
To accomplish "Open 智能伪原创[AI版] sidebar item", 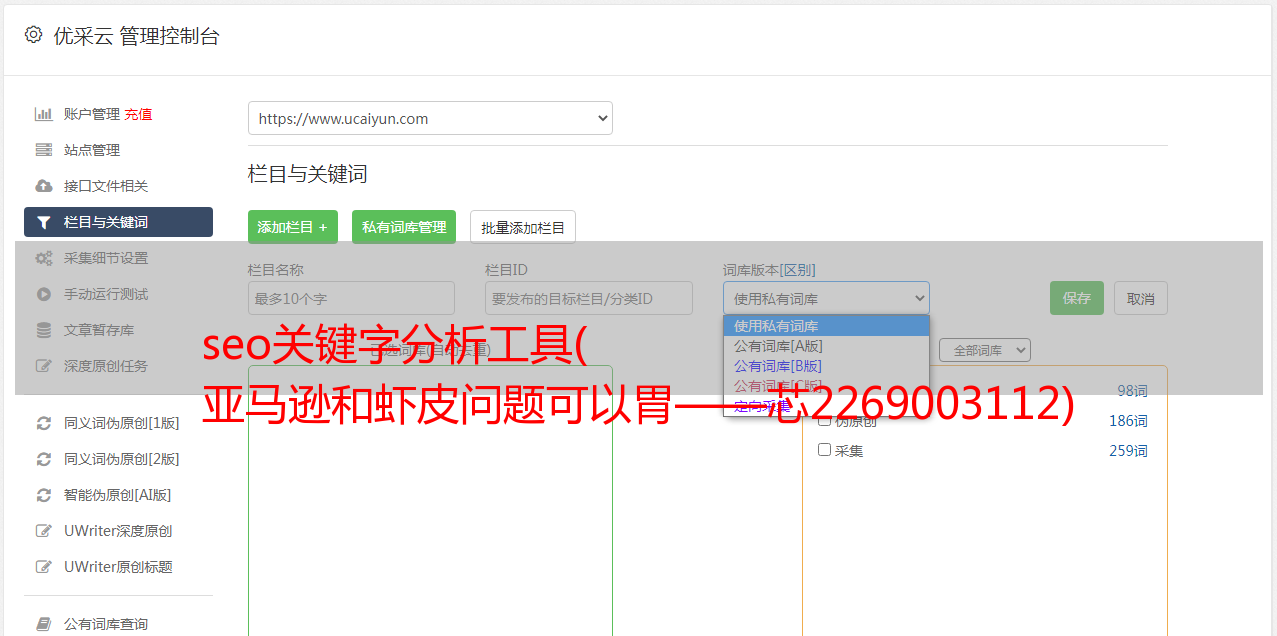I will click(118, 495).
